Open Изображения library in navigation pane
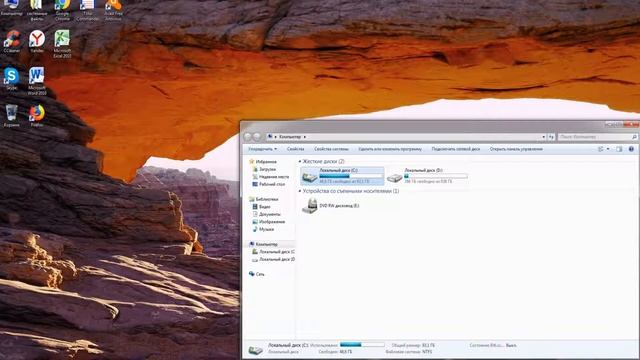This screenshot has width=640, height=360. click(x=268, y=222)
